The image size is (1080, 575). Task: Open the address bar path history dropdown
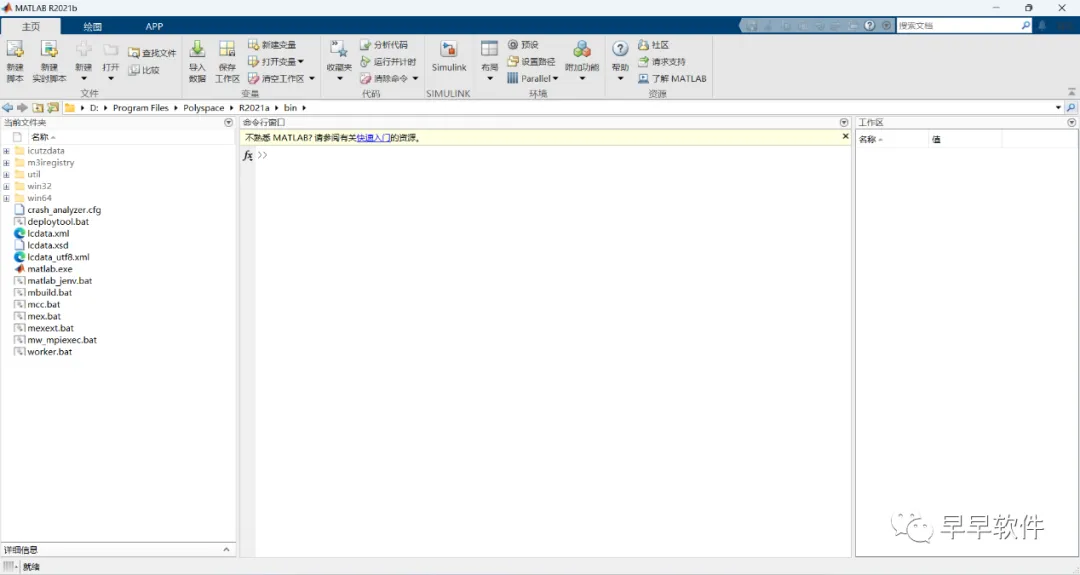pyautogui.click(x=1058, y=107)
